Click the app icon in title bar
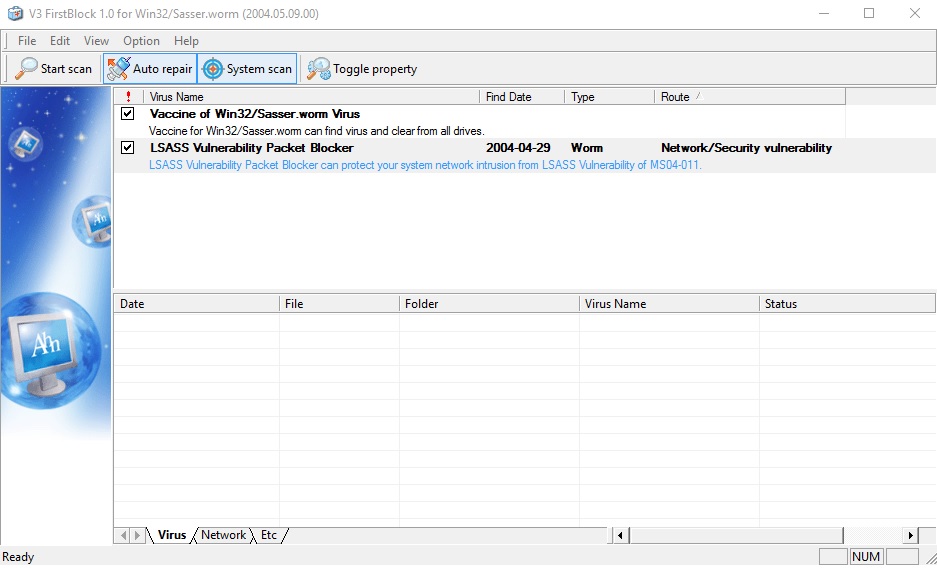 (15, 13)
